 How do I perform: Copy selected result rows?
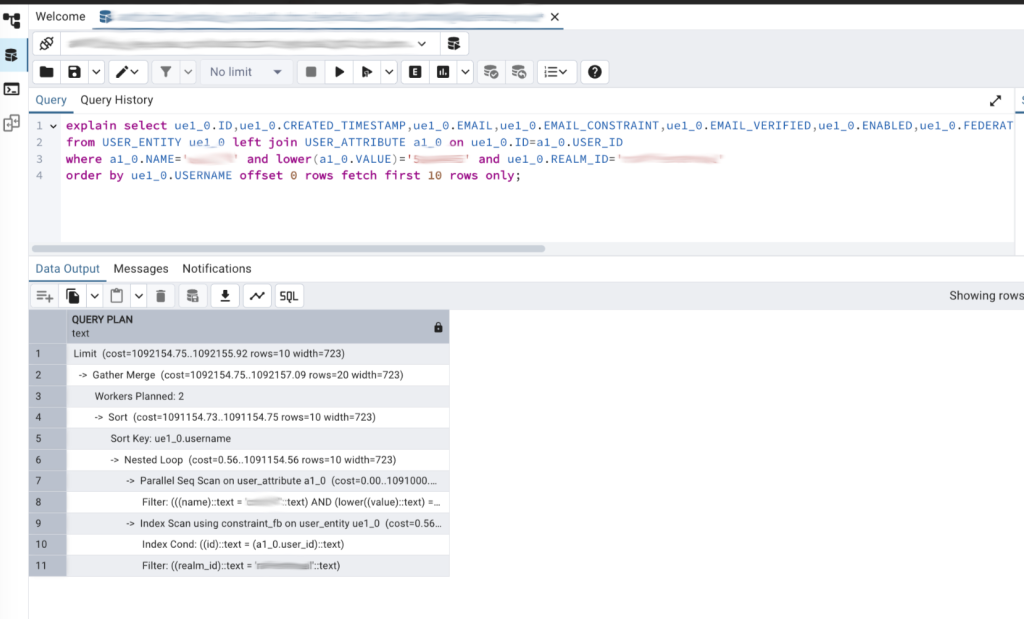pyautogui.click(x=72, y=296)
